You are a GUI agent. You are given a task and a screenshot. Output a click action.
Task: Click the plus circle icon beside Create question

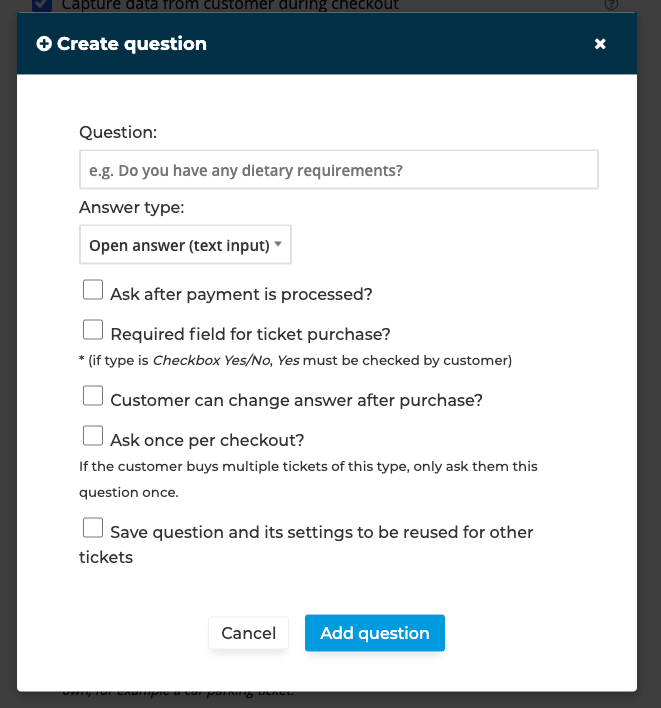44,44
